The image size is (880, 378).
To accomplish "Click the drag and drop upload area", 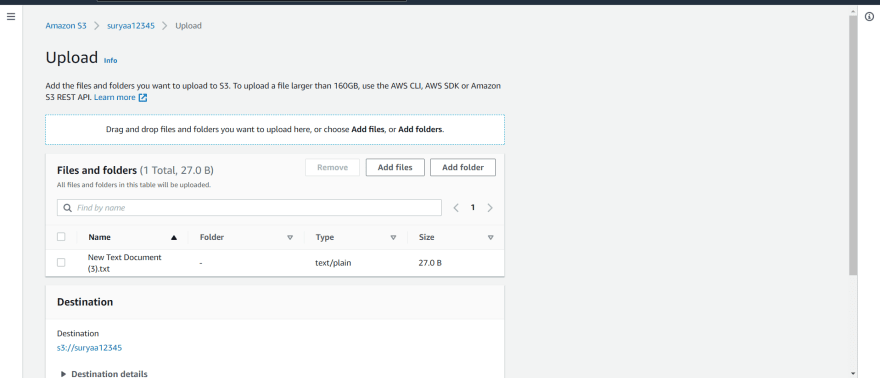I will (x=275, y=130).
